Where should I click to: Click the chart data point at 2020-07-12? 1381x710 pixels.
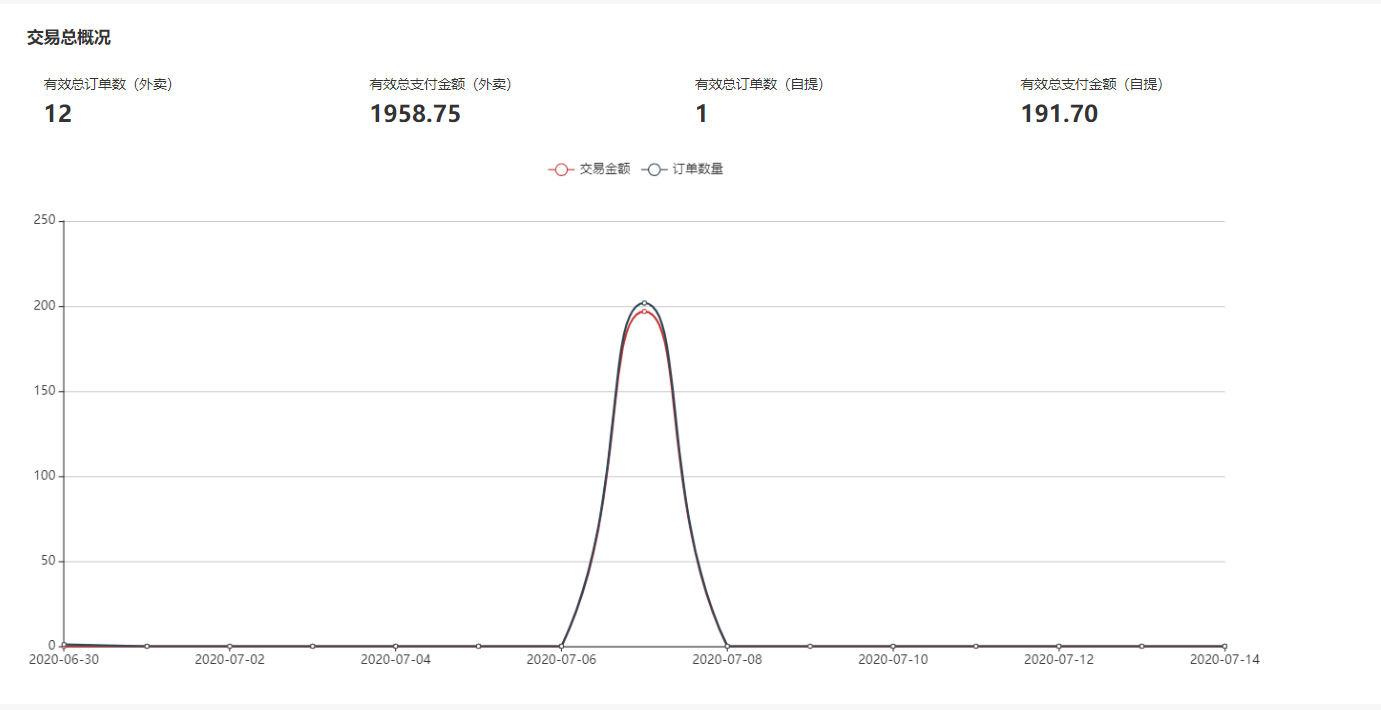pyautogui.click(x=1059, y=646)
